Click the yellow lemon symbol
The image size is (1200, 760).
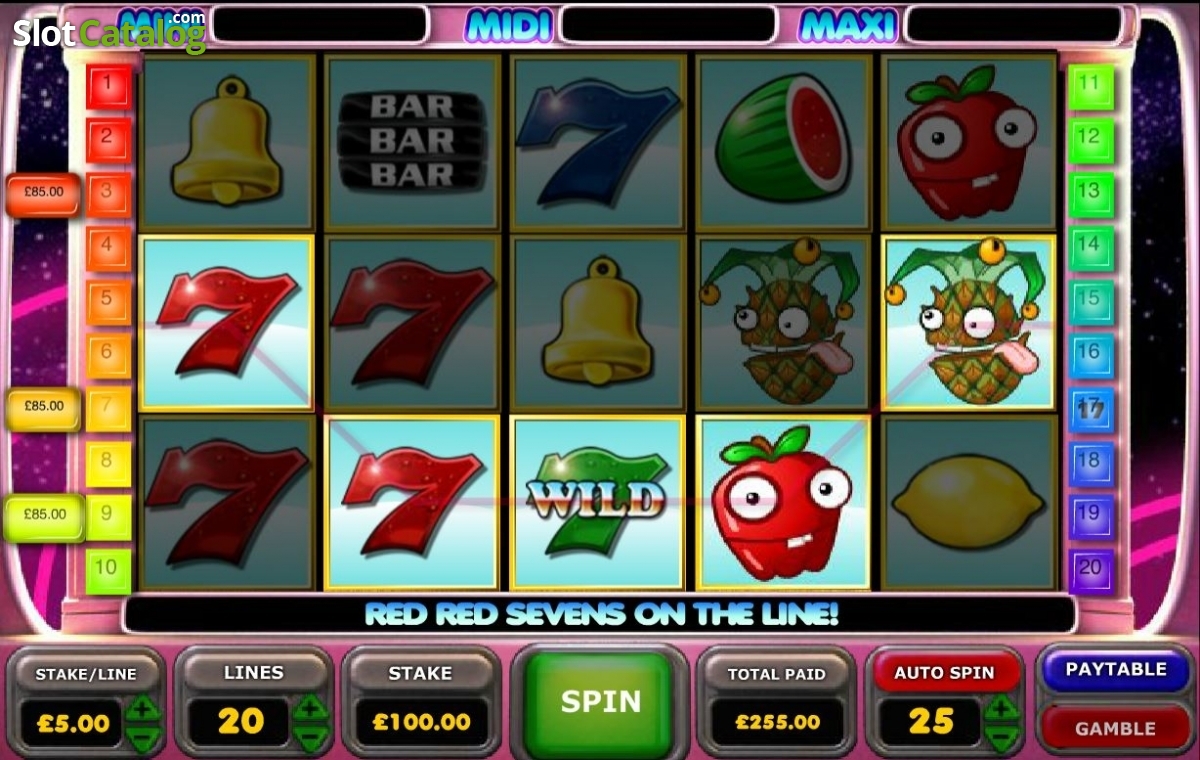(x=969, y=502)
